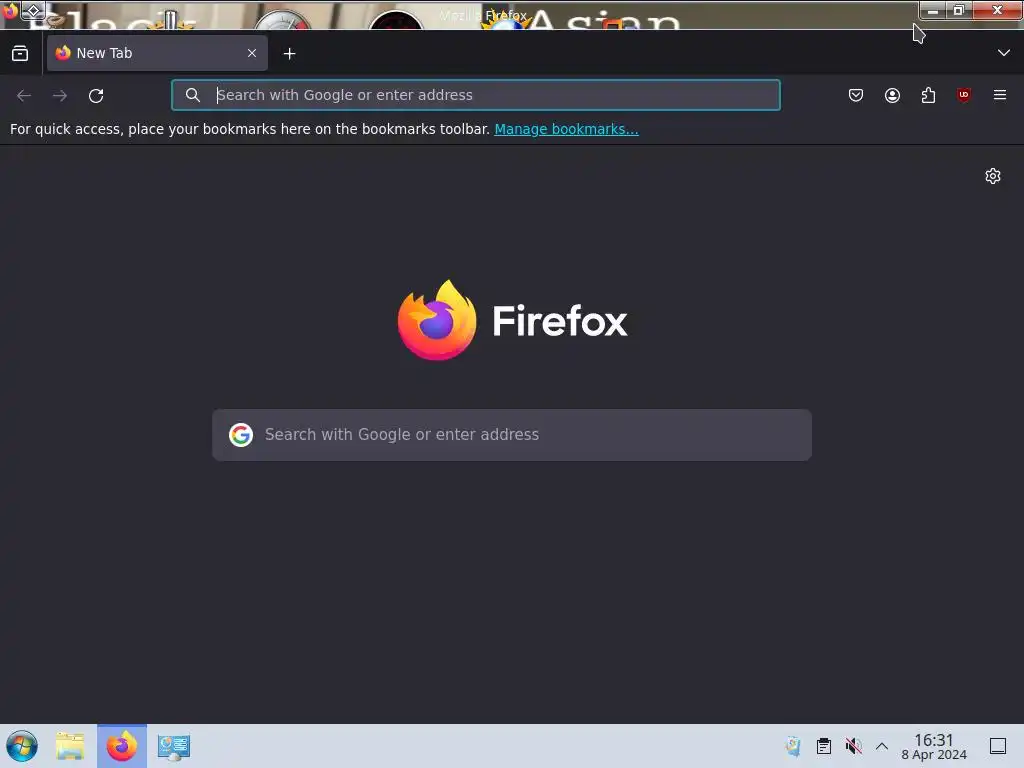The height and width of the screenshot is (768, 1024).
Task: Click the address bar magnifier icon
Action: [193, 95]
